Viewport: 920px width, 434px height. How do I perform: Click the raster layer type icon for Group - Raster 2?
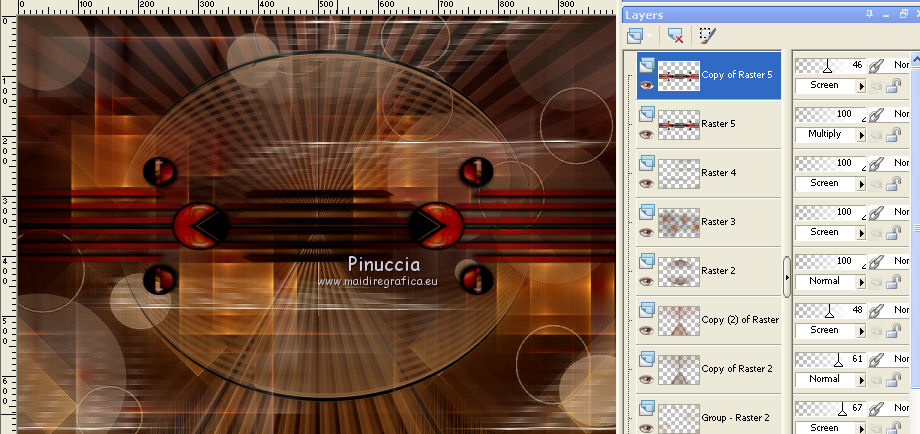pos(647,408)
